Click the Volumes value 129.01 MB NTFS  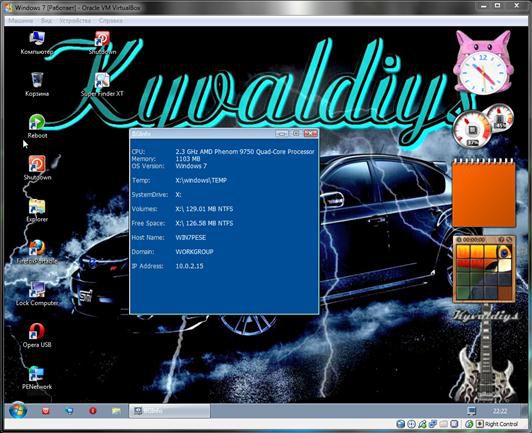click(204, 209)
